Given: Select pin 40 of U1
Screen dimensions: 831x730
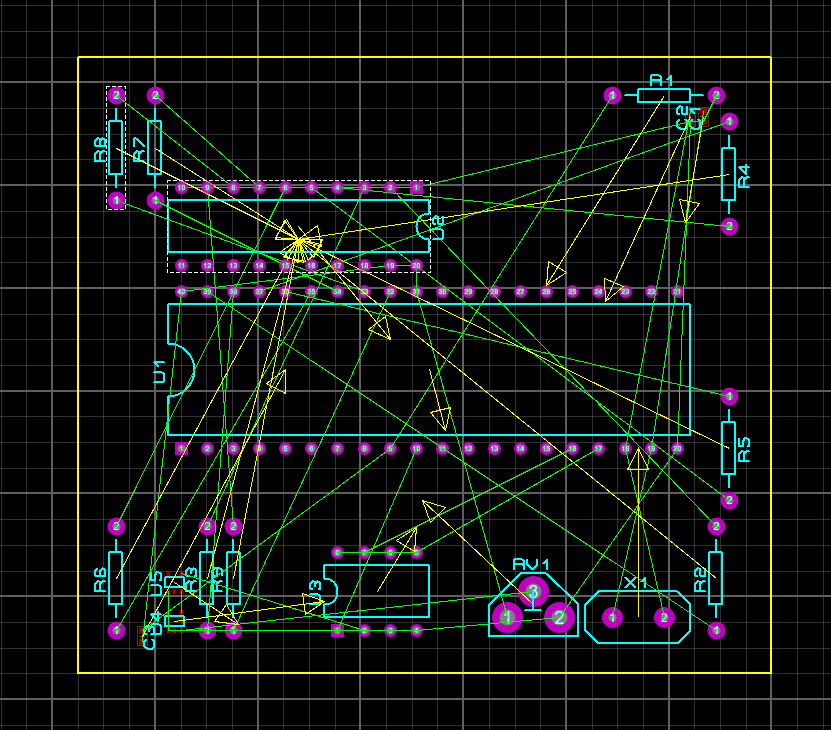Looking at the screenshot, I should point(181,292).
